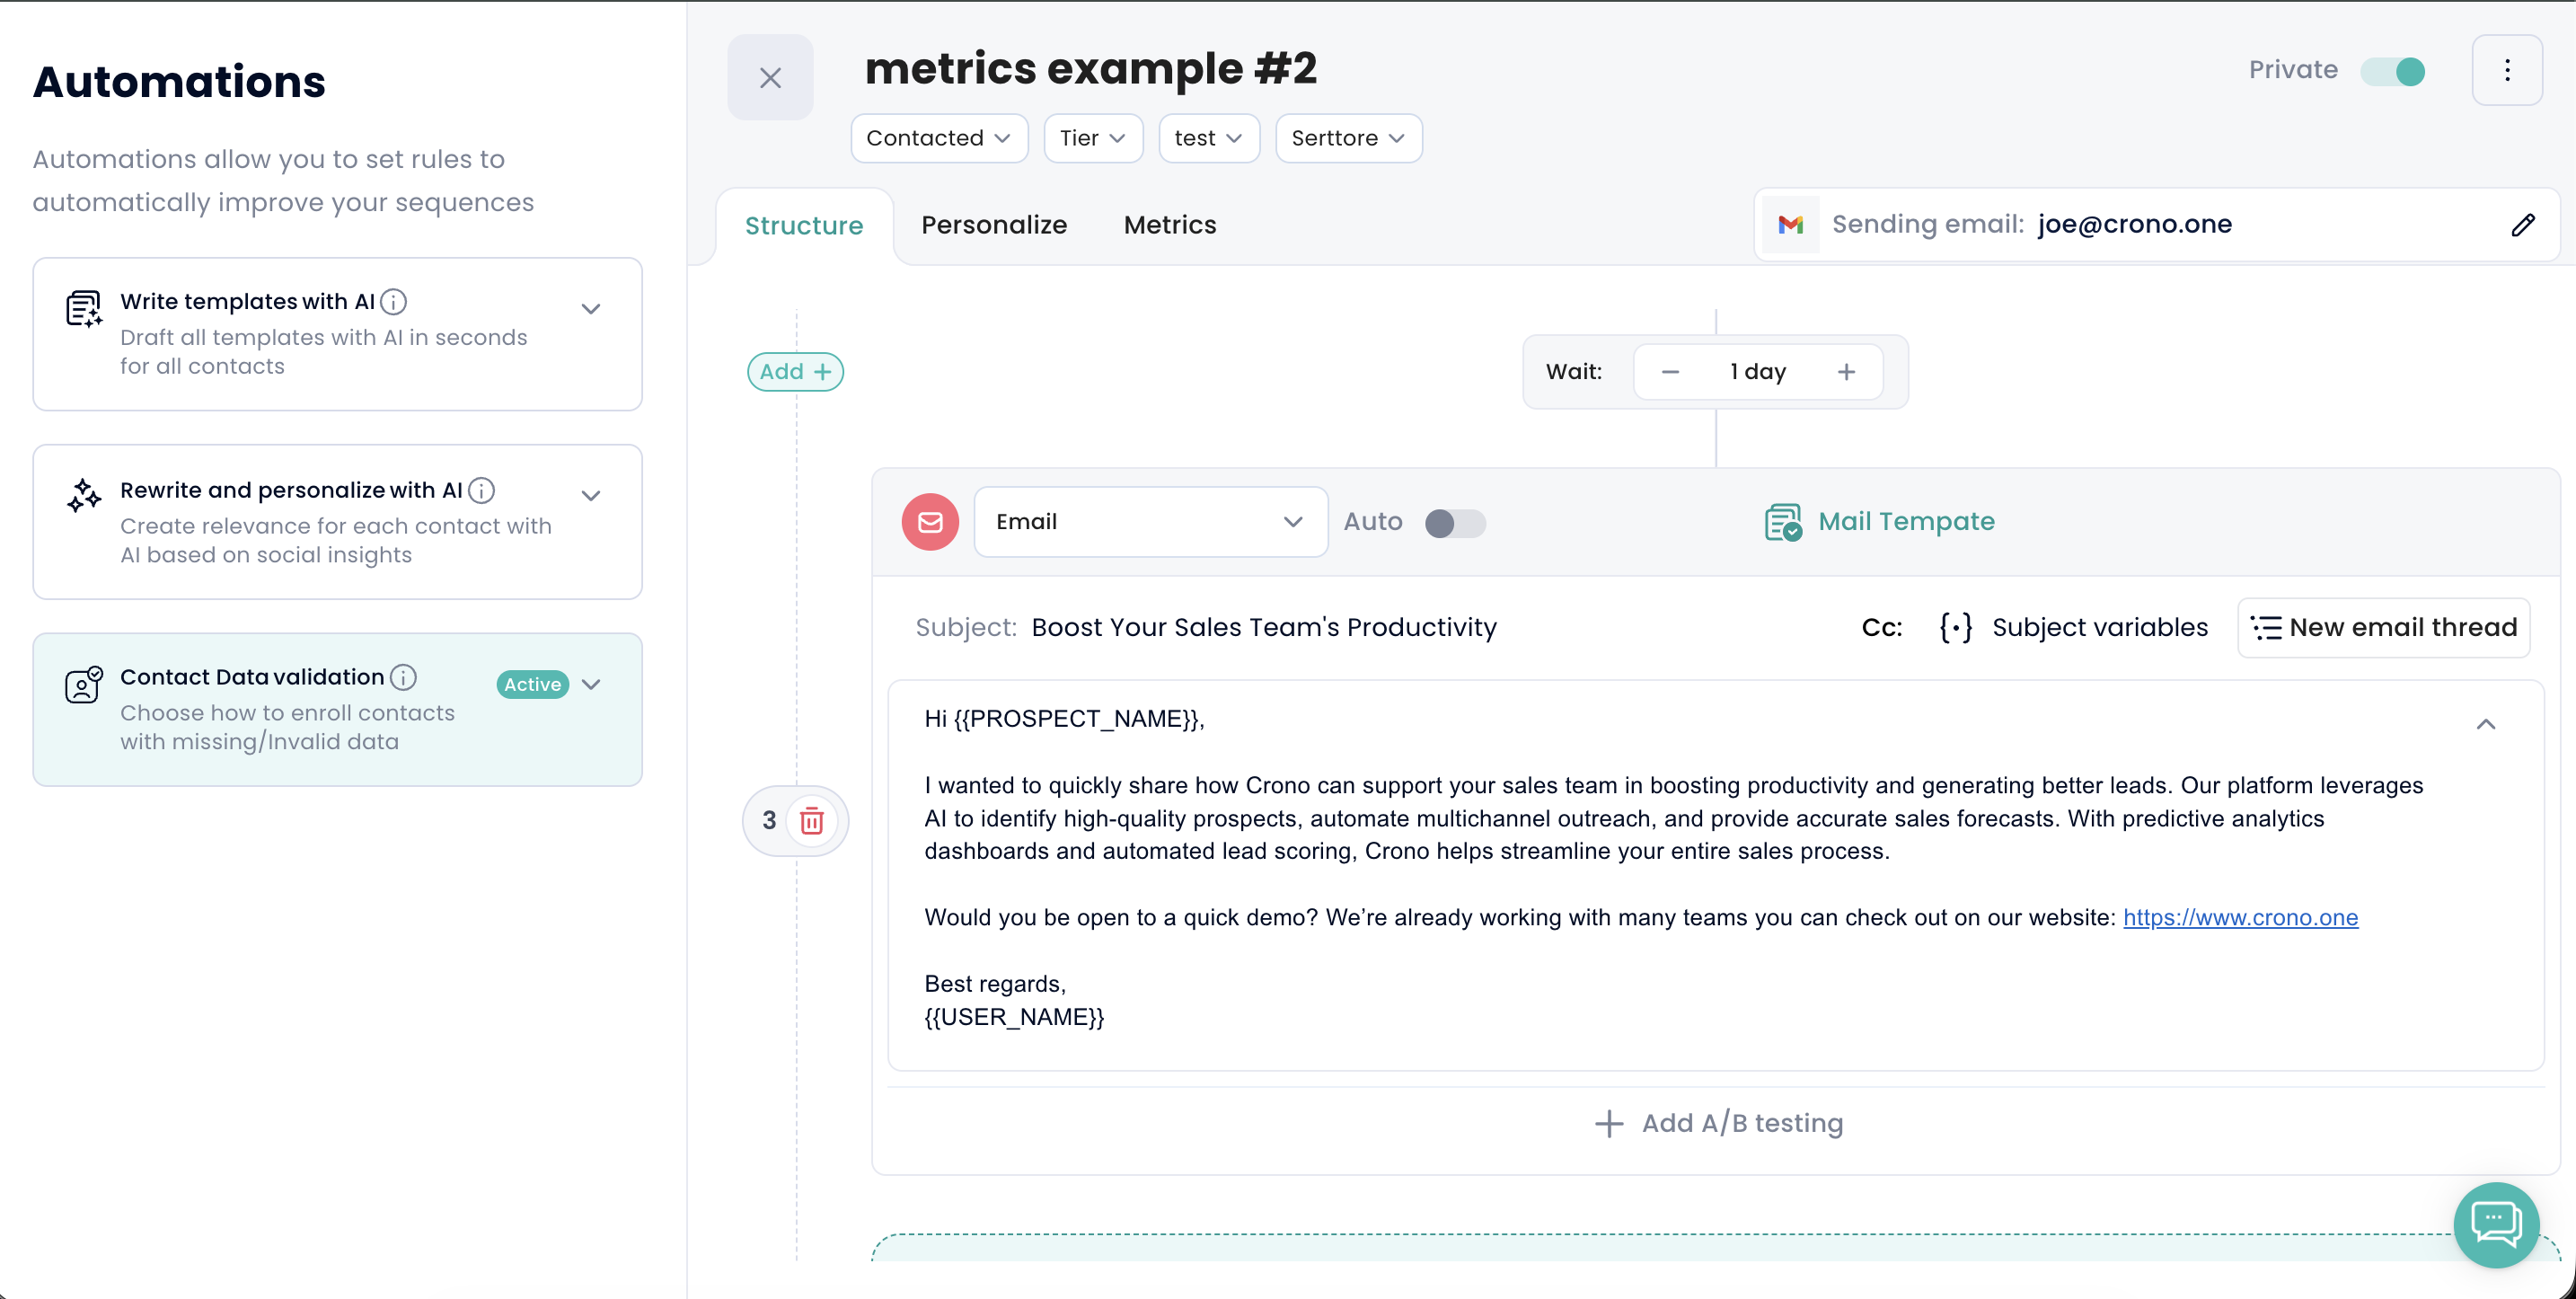Open the chat support bubble
Image resolution: width=2576 pixels, height=1299 pixels.
coord(2496,1224)
